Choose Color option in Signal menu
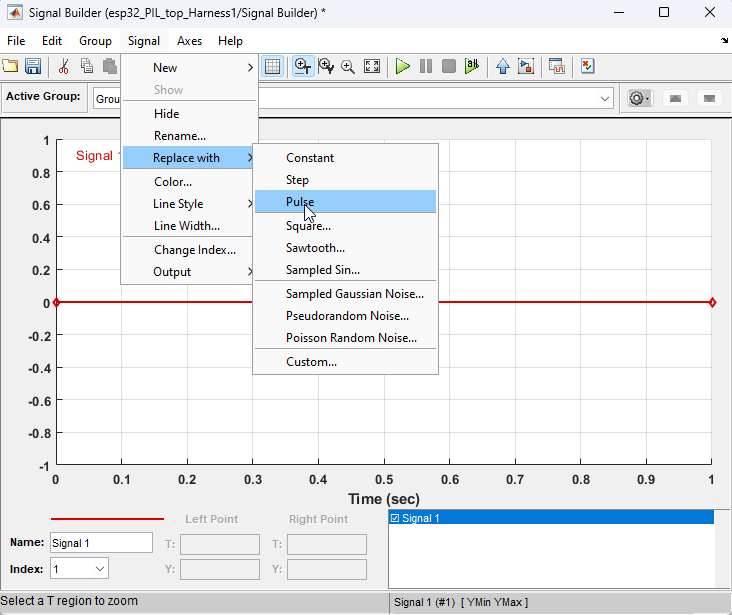The image size is (732, 615). (x=173, y=182)
